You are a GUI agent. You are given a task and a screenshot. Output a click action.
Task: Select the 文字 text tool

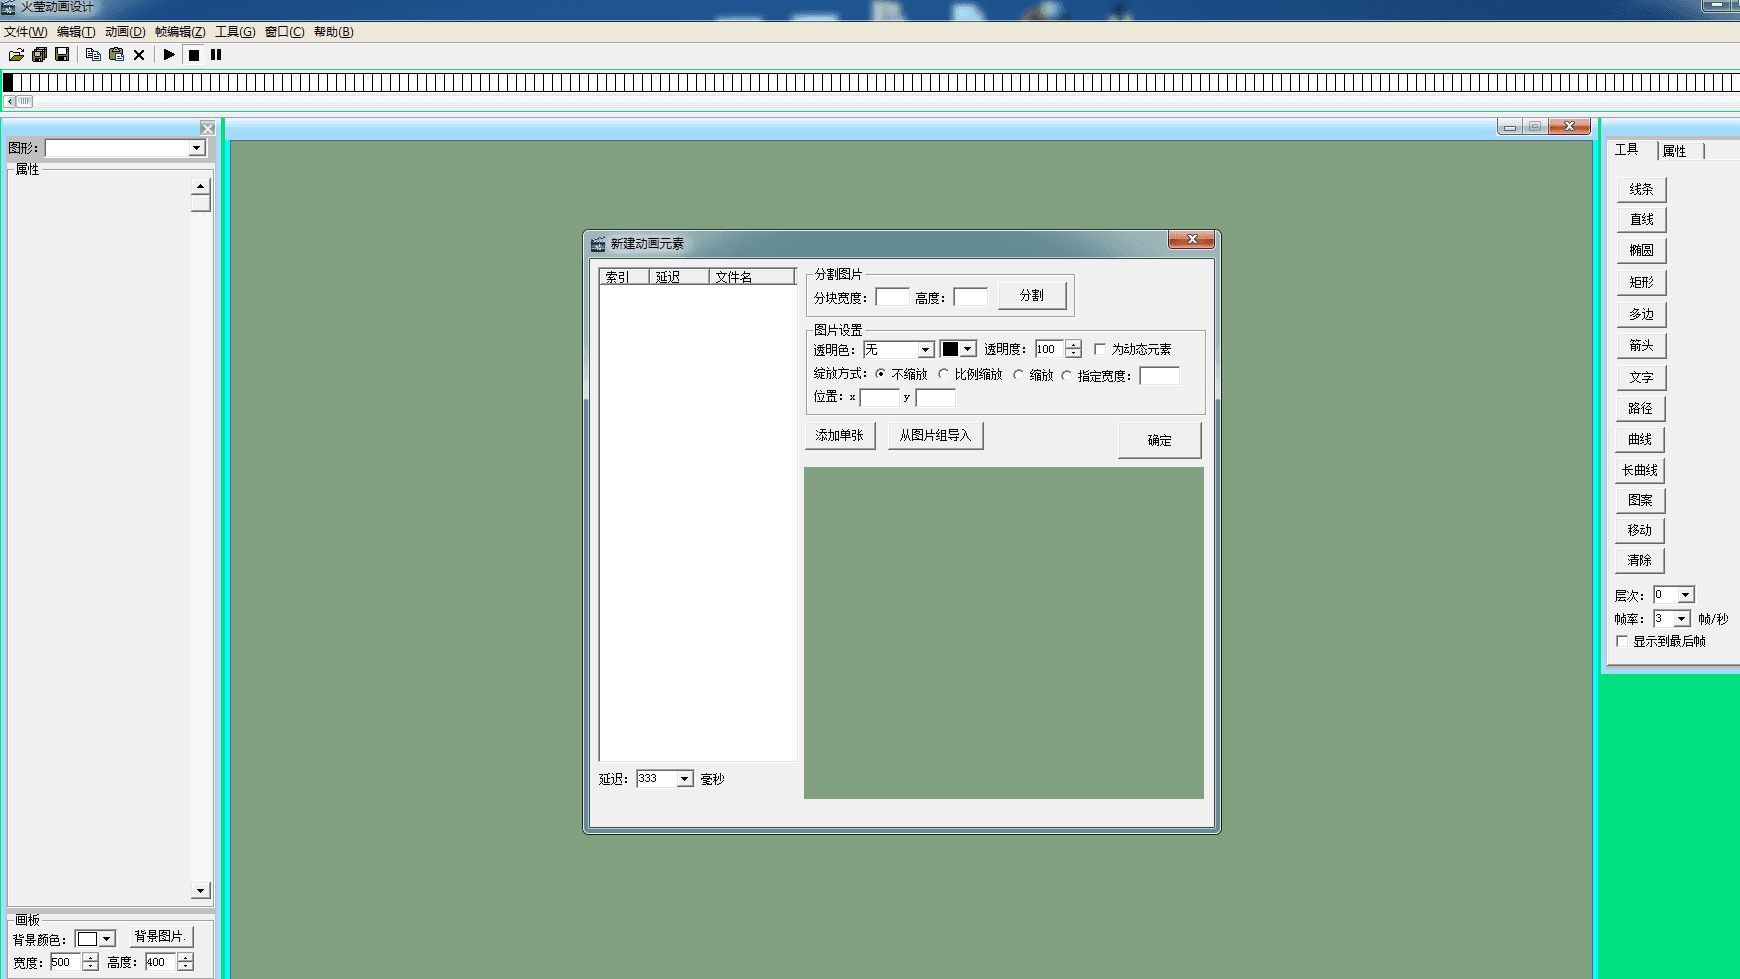pyautogui.click(x=1641, y=377)
